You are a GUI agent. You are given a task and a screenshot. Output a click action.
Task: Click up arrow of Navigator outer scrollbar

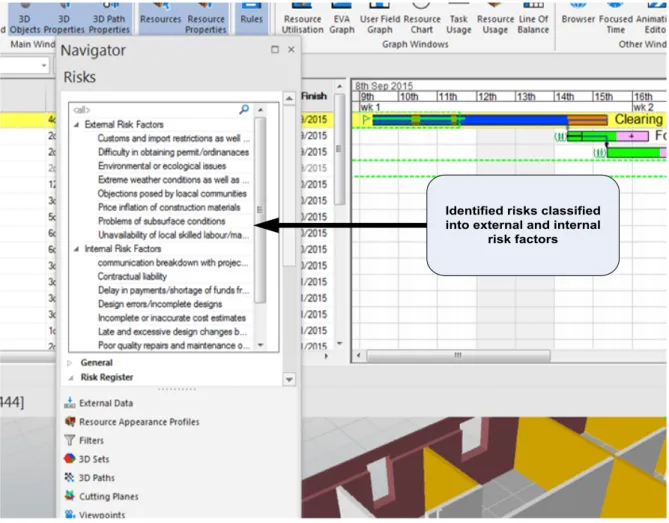coord(289,99)
